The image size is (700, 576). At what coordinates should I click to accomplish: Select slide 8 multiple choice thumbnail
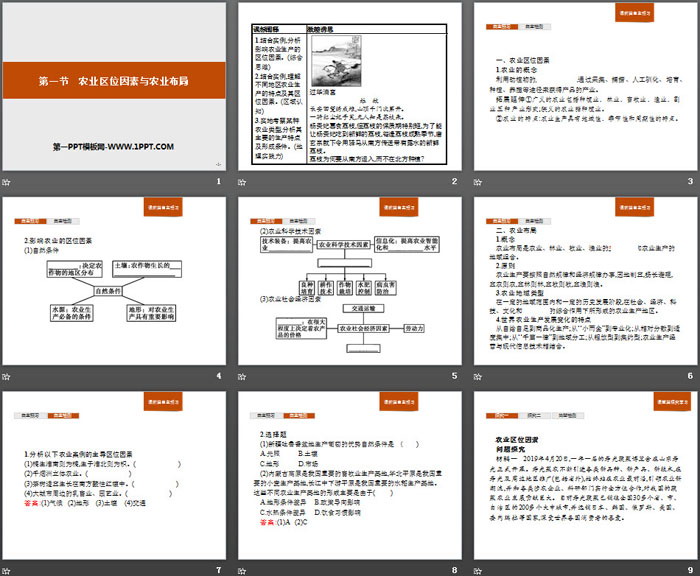point(350,476)
